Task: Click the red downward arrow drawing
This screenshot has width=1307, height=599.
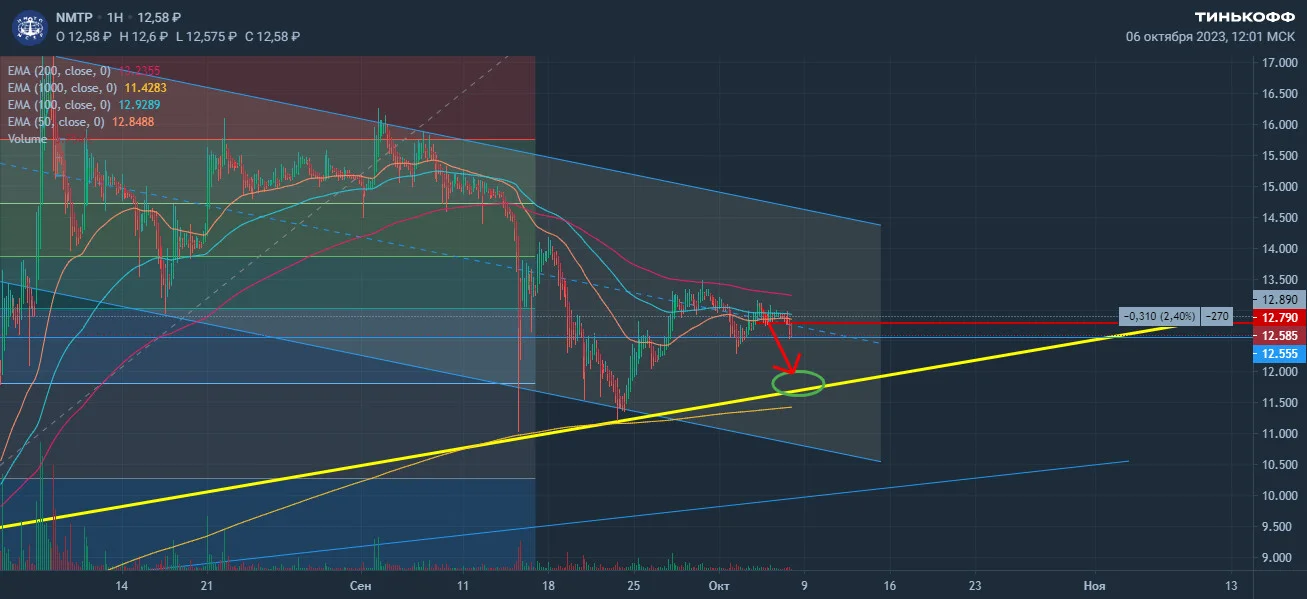Action: tap(780, 346)
